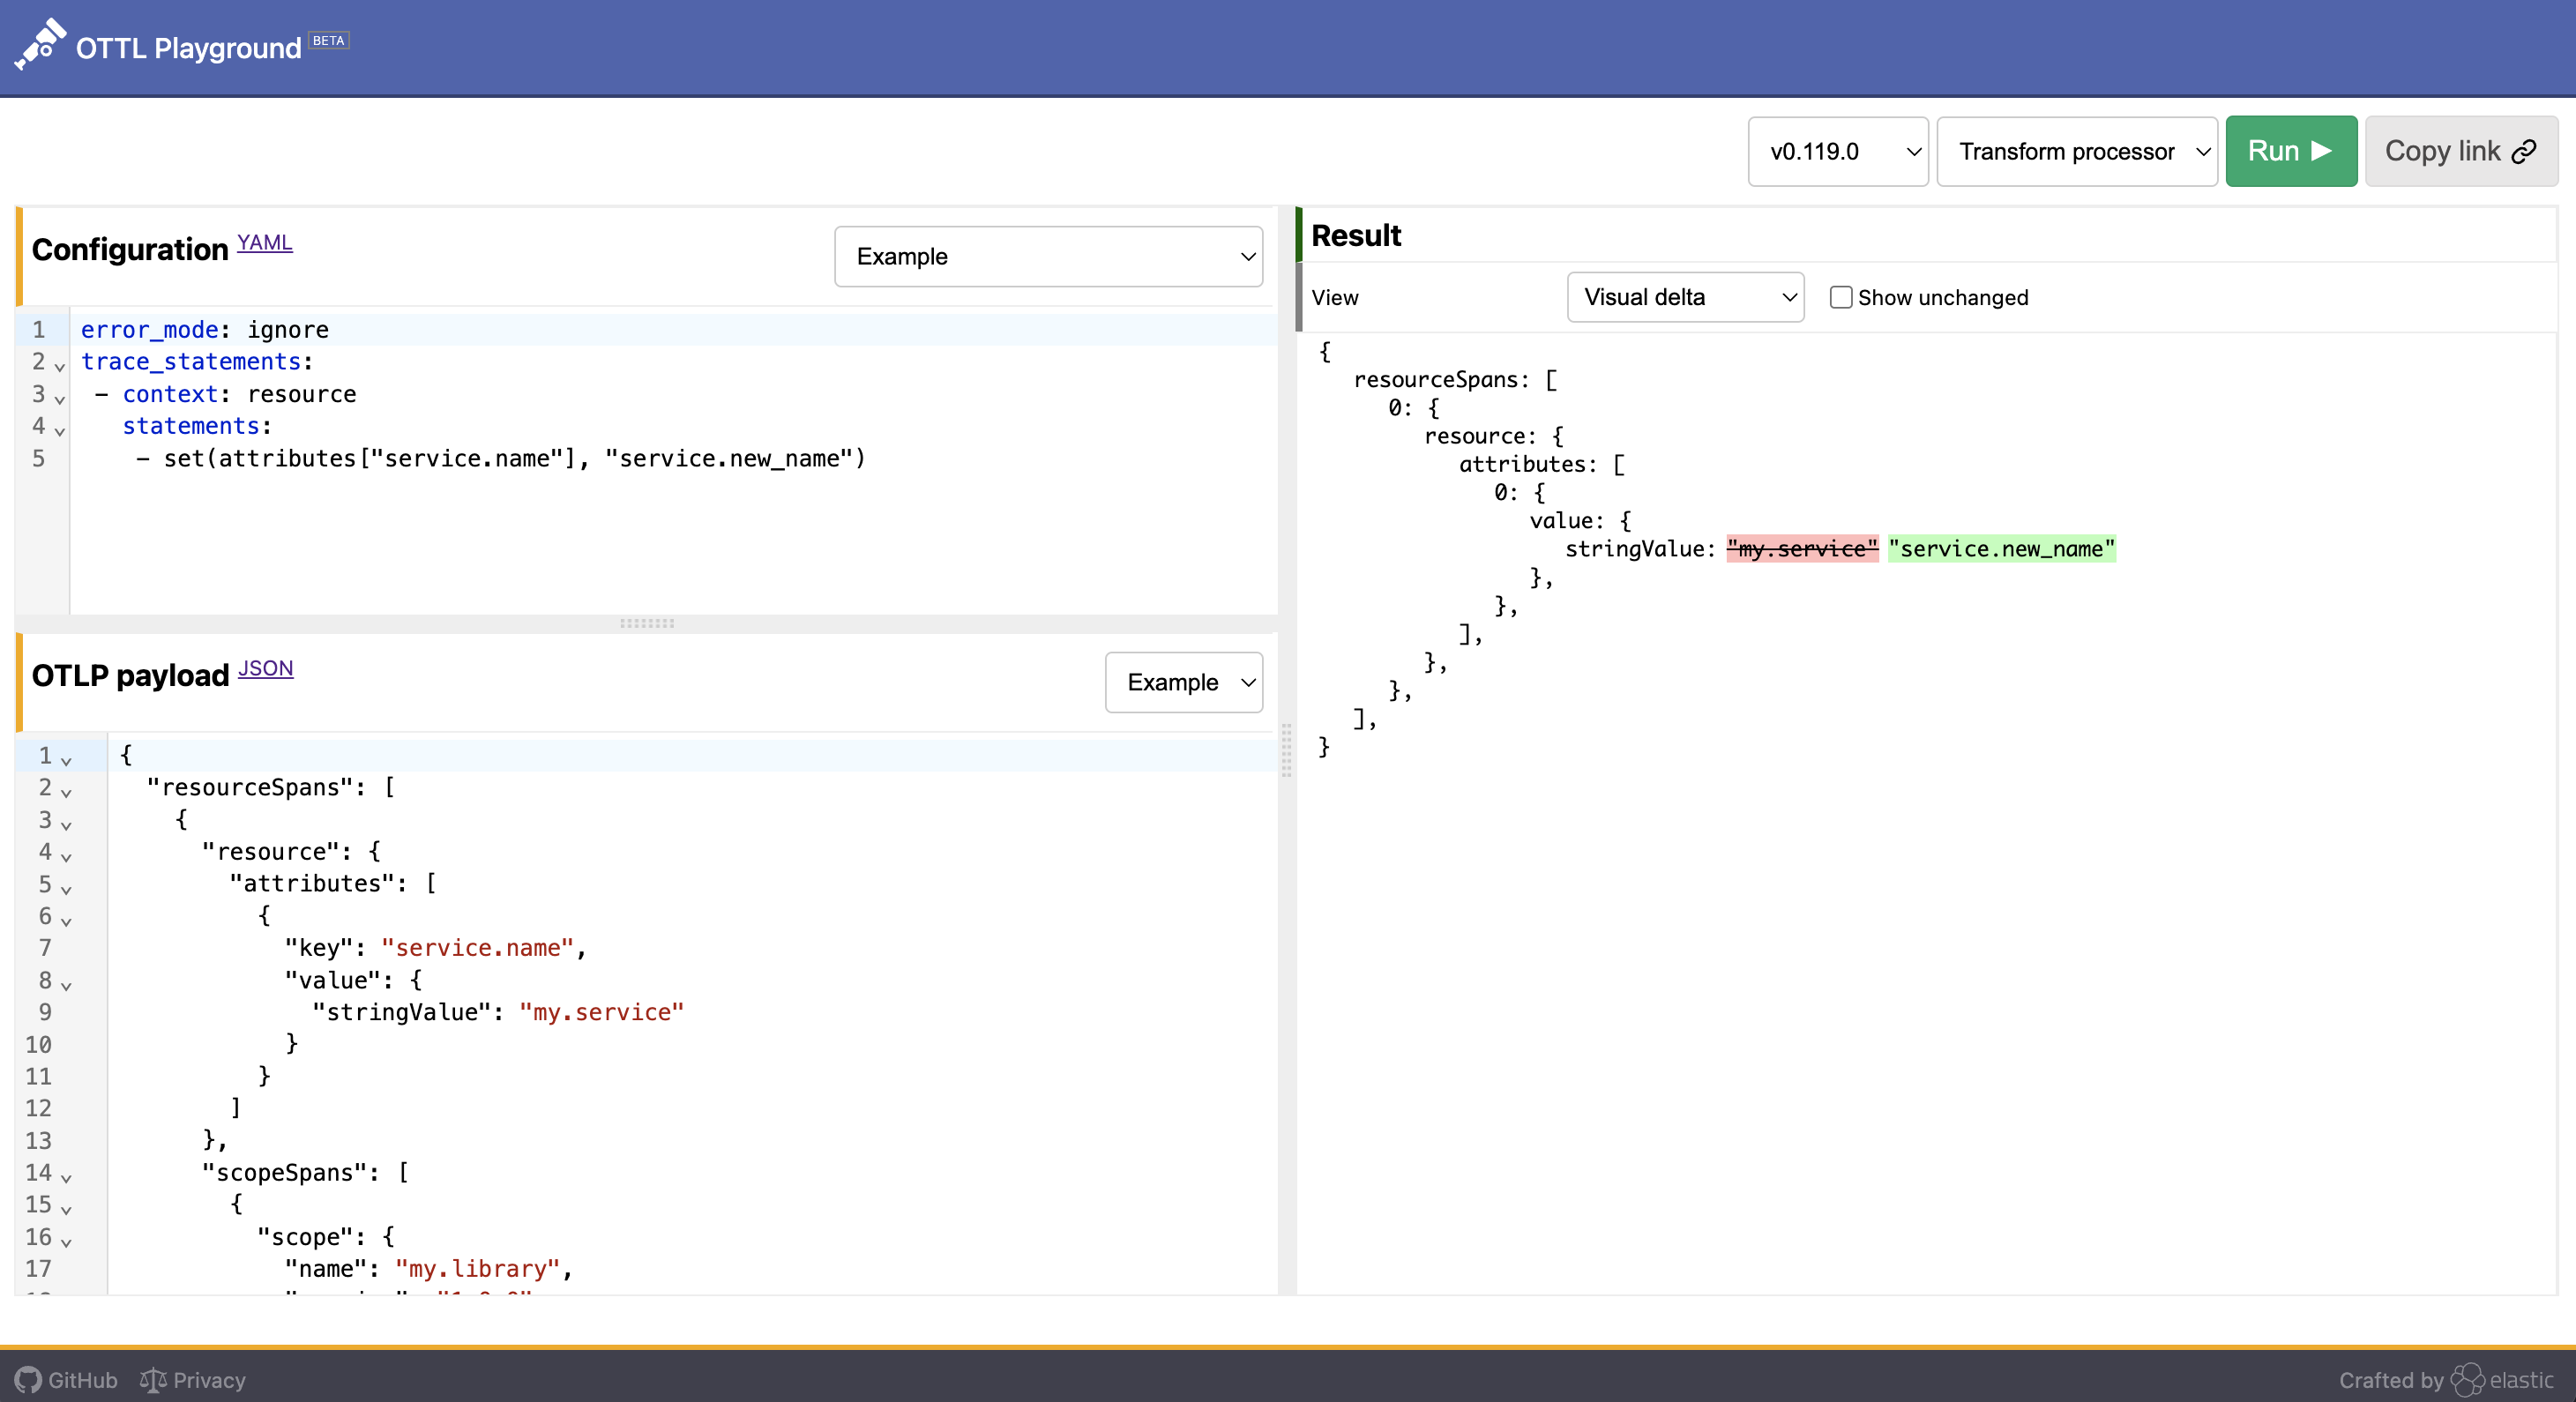Click the vertical splitter beside Result panel
Screen dimensions: 2576x1402
click(1287, 750)
